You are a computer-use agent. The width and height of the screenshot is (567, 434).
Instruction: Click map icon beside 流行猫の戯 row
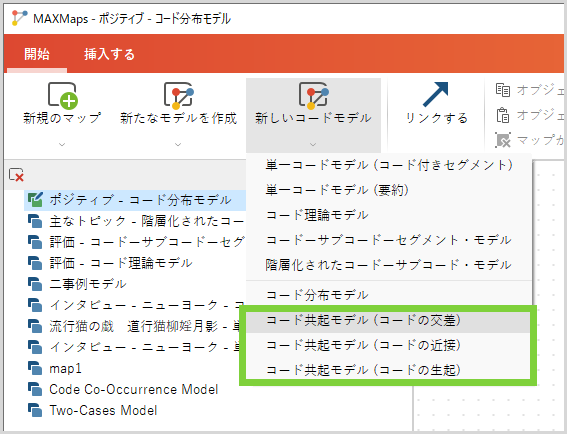pos(35,326)
